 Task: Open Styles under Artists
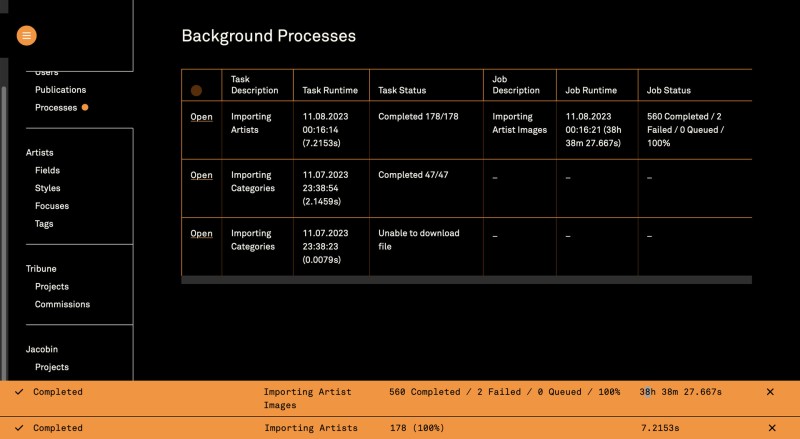coord(47,188)
